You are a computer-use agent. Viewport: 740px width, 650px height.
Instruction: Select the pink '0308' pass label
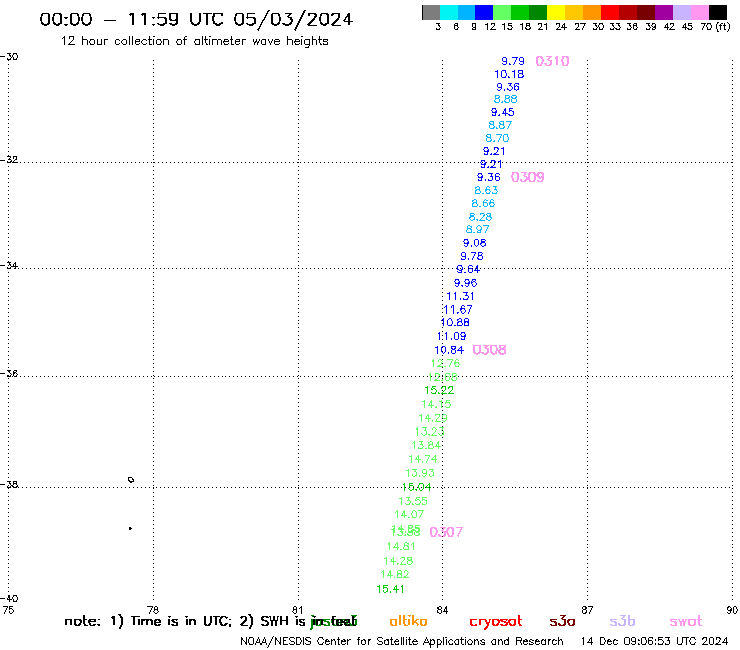[489, 350]
